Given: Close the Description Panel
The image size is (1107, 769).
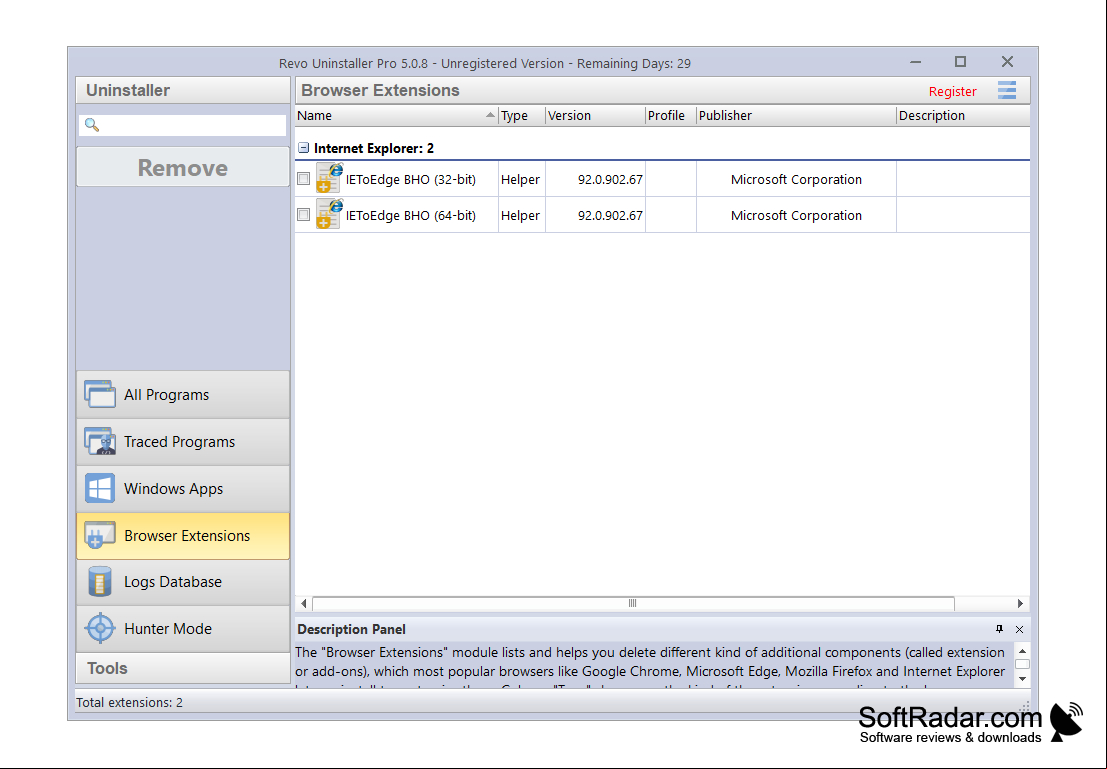Looking at the screenshot, I should click(1019, 628).
